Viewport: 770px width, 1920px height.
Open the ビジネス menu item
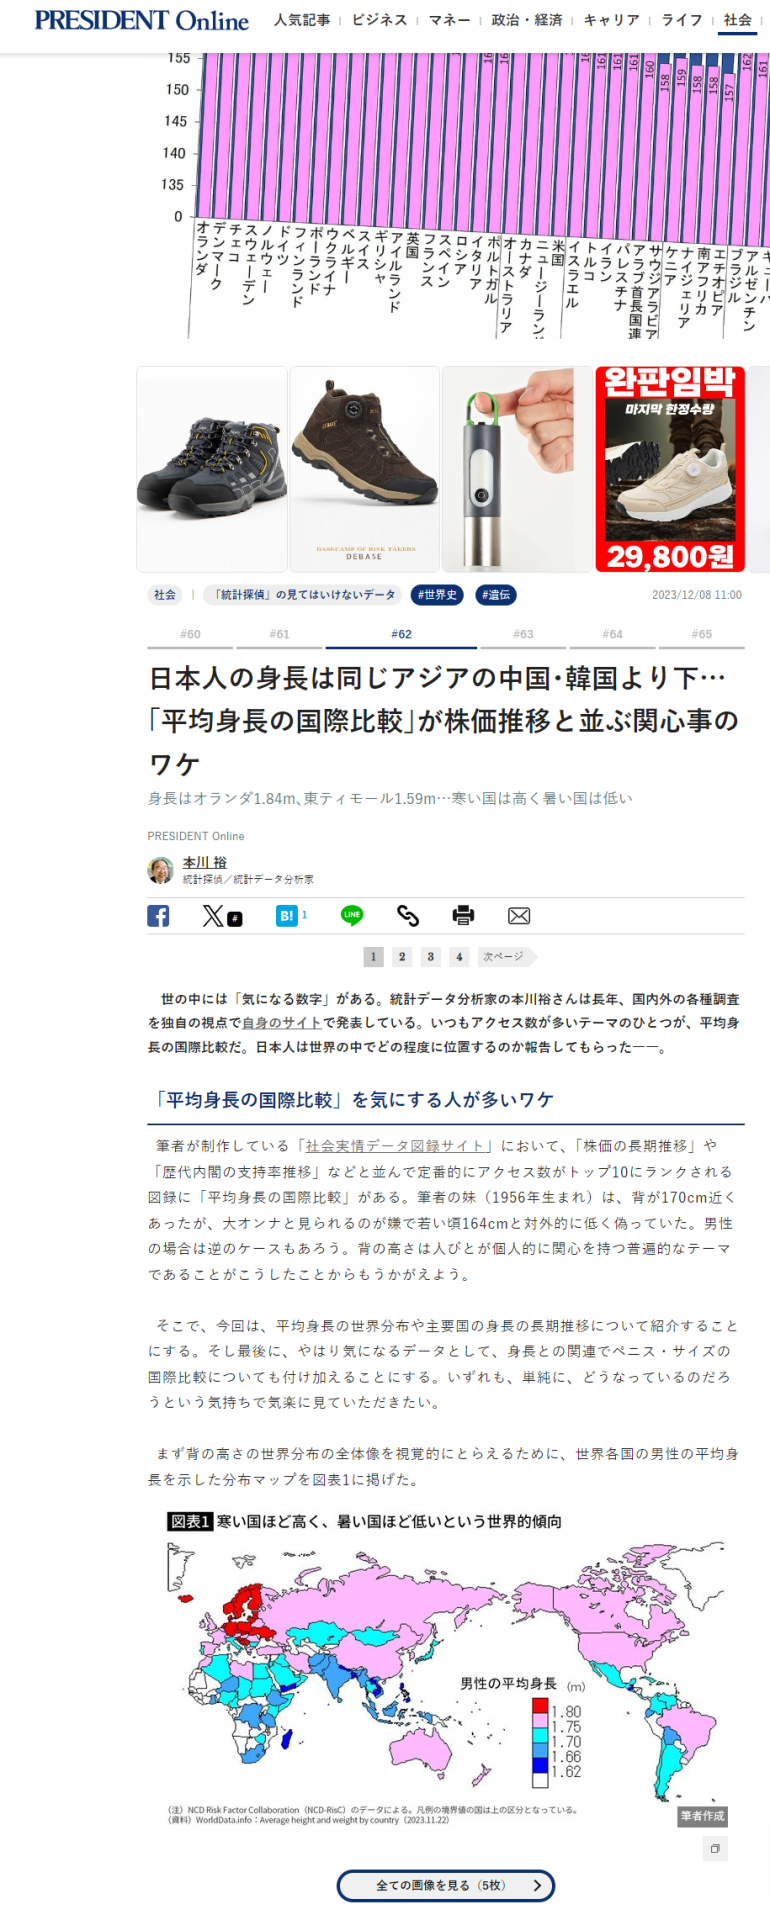point(379,20)
